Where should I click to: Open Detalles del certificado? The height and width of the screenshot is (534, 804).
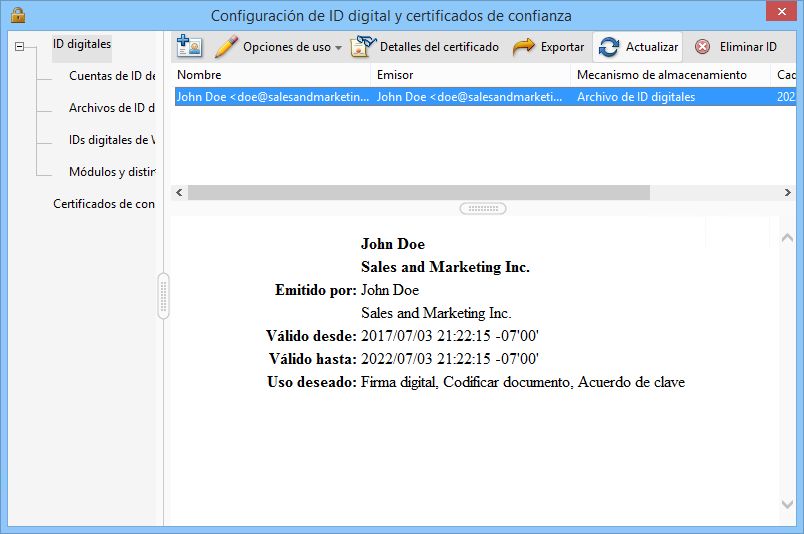[x=439, y=47]
